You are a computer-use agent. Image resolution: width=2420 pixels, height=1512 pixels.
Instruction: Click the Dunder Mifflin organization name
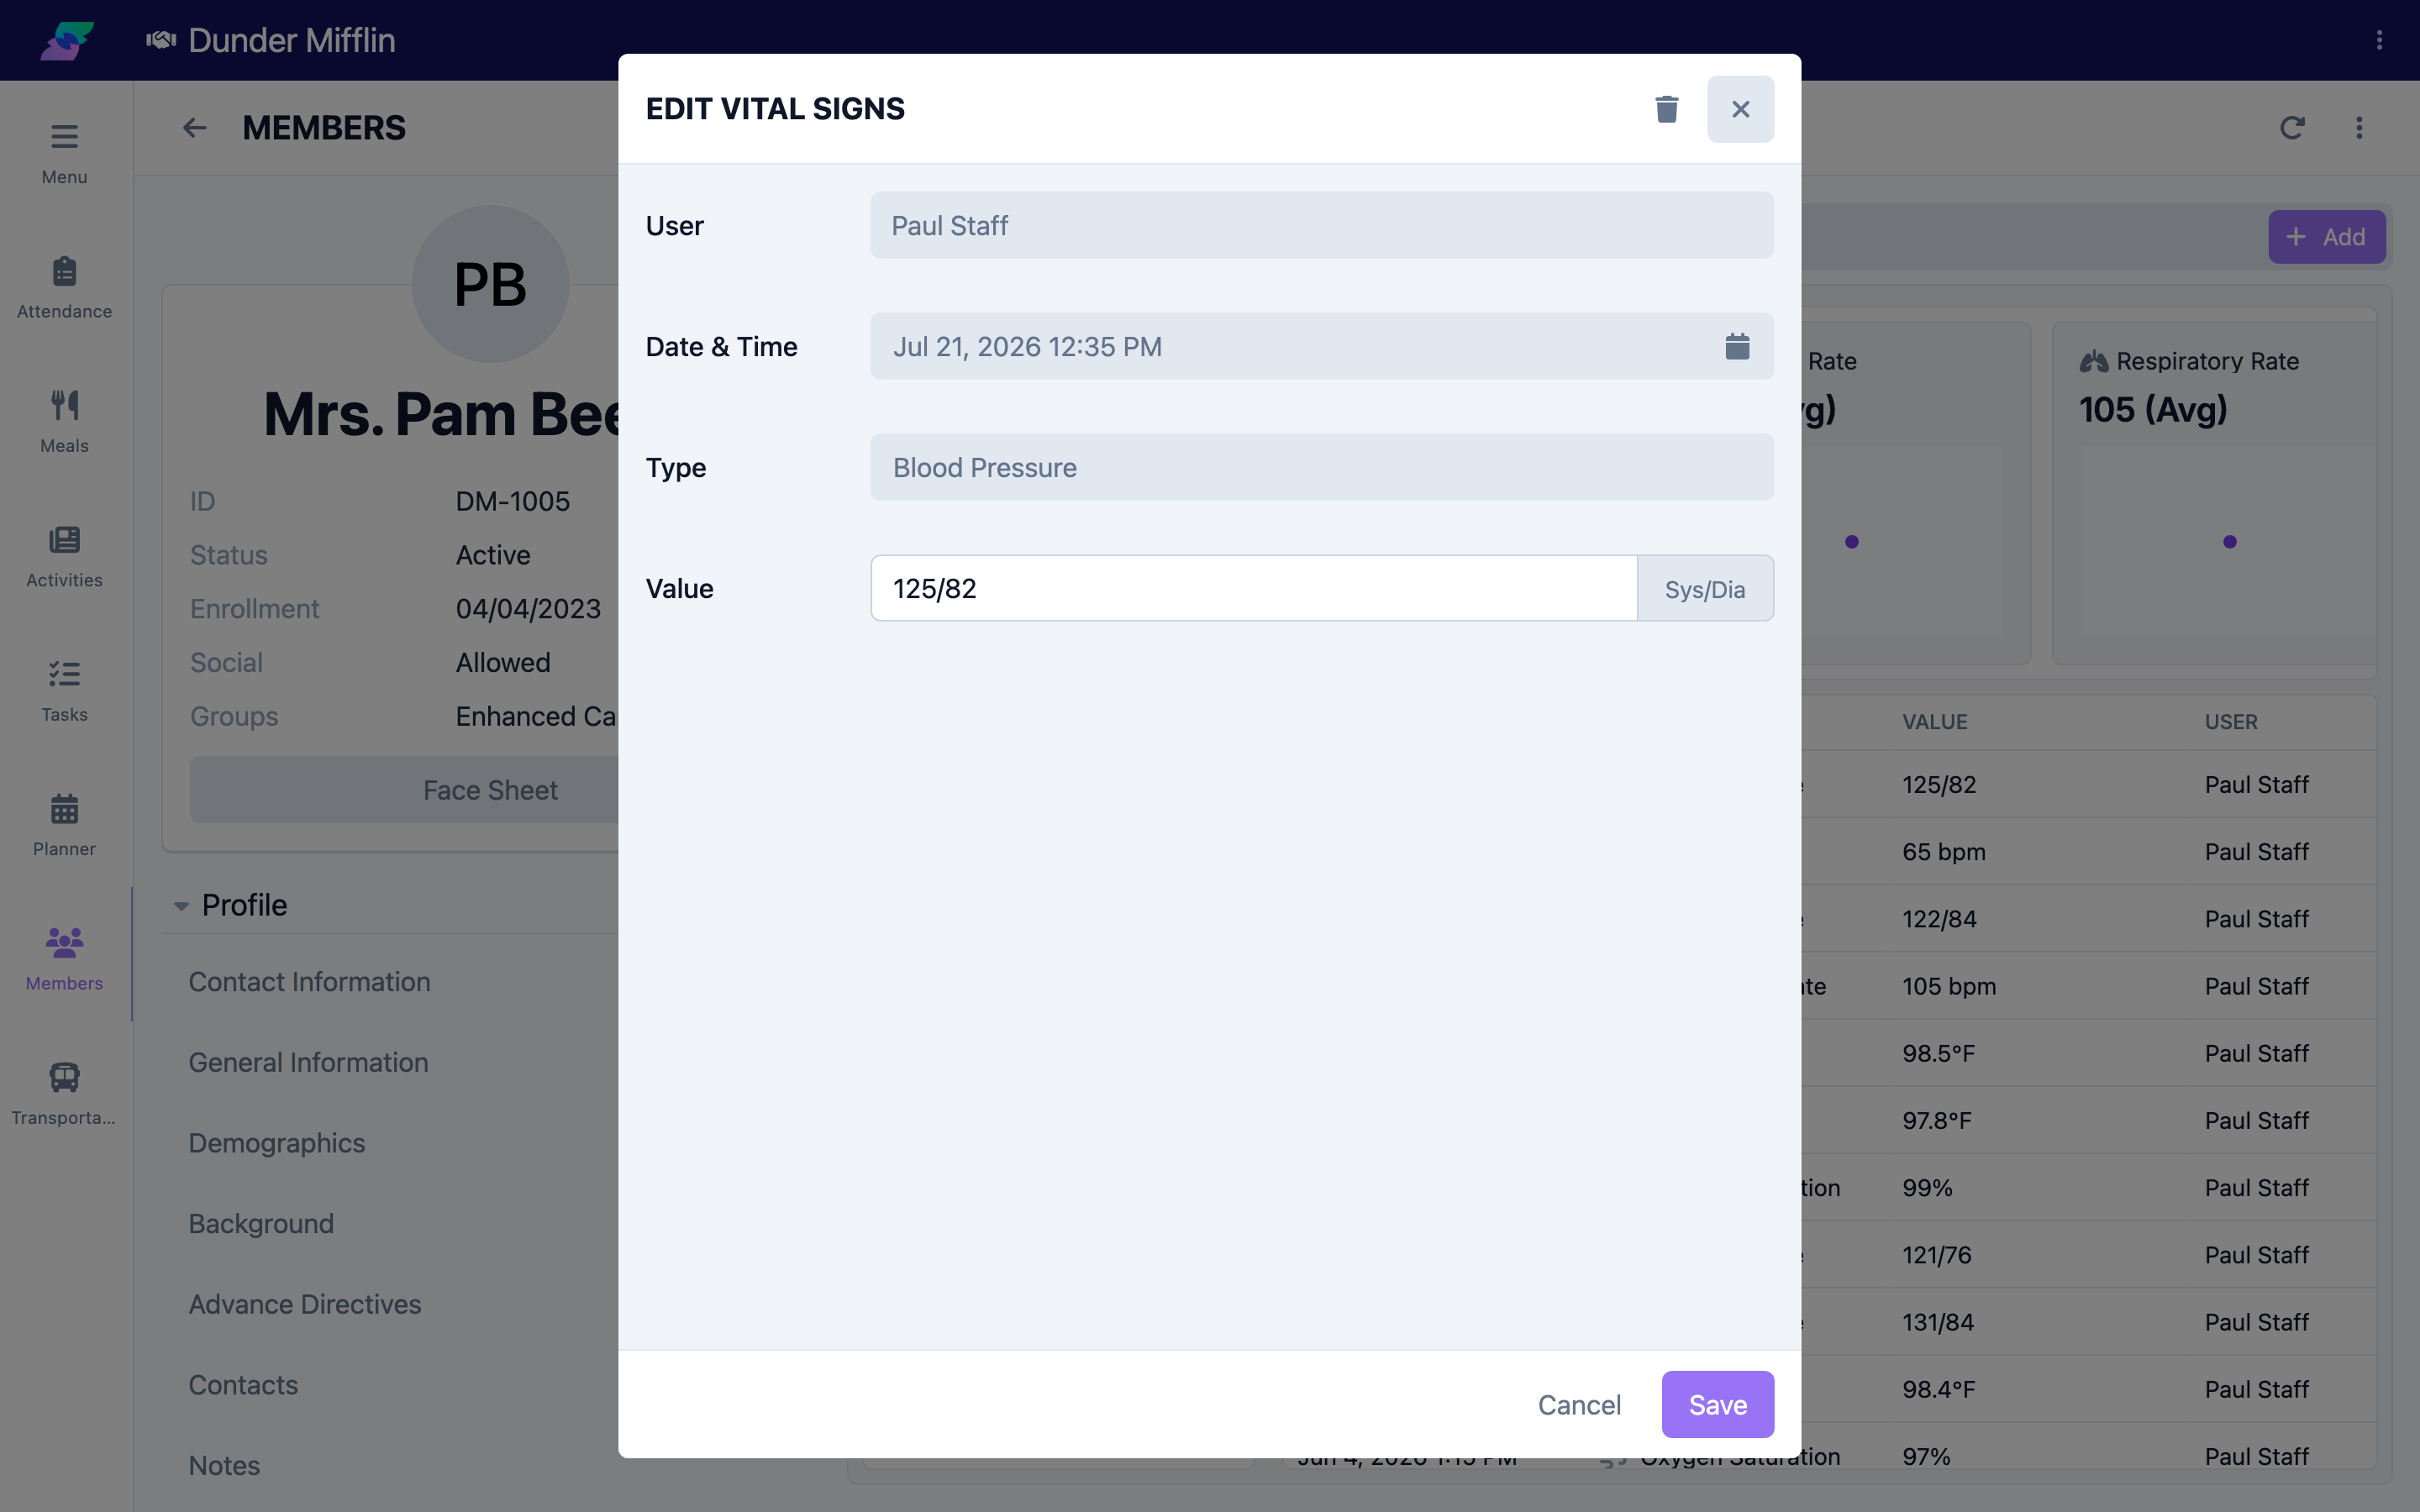tap(291, 40)
